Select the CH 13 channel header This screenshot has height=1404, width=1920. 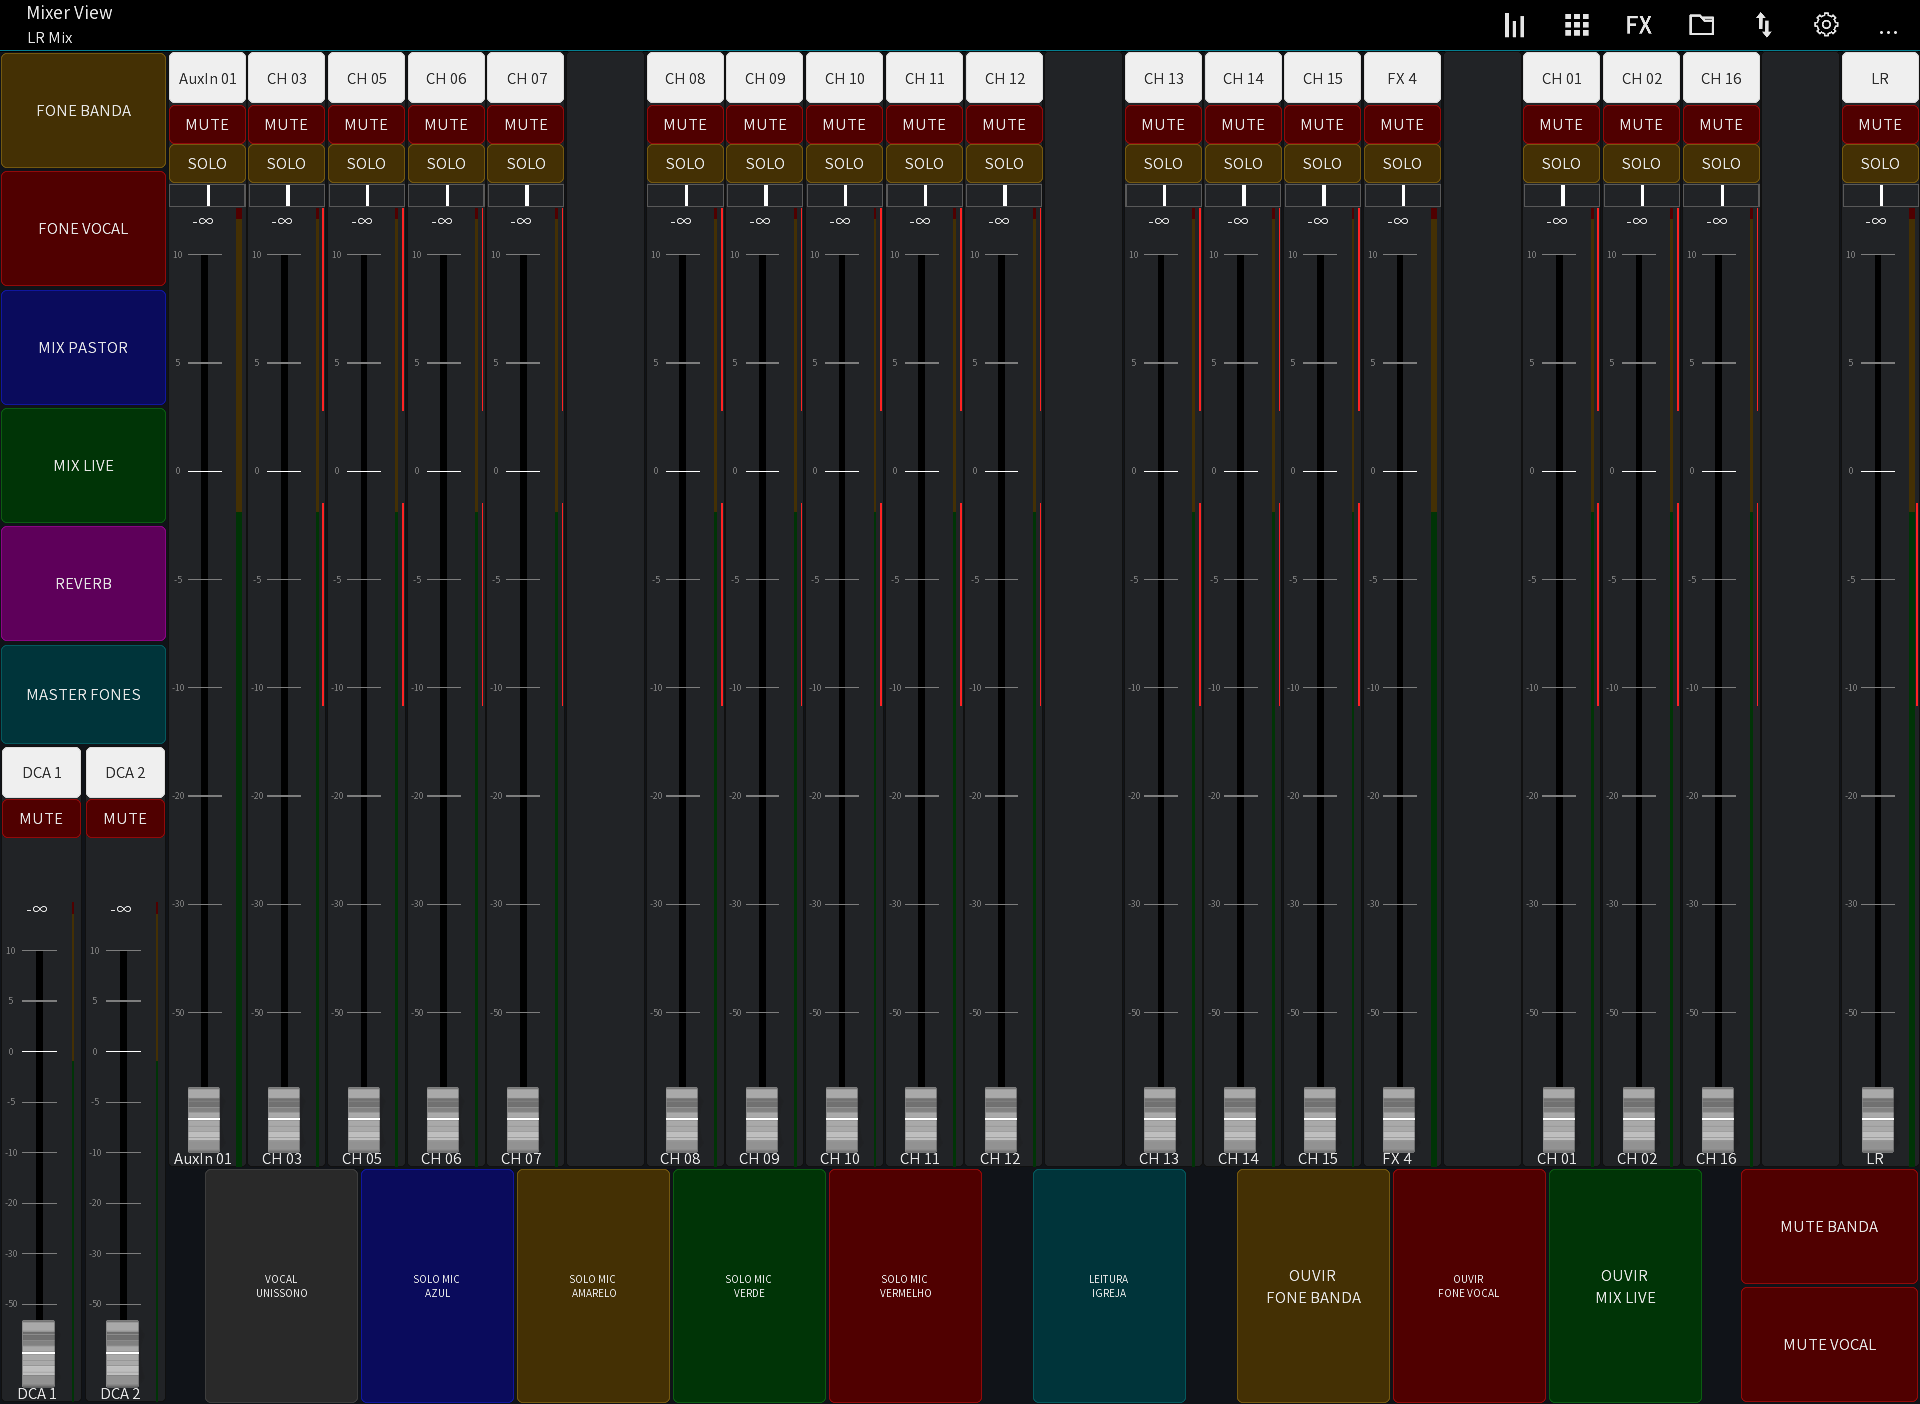(1162, 78)
